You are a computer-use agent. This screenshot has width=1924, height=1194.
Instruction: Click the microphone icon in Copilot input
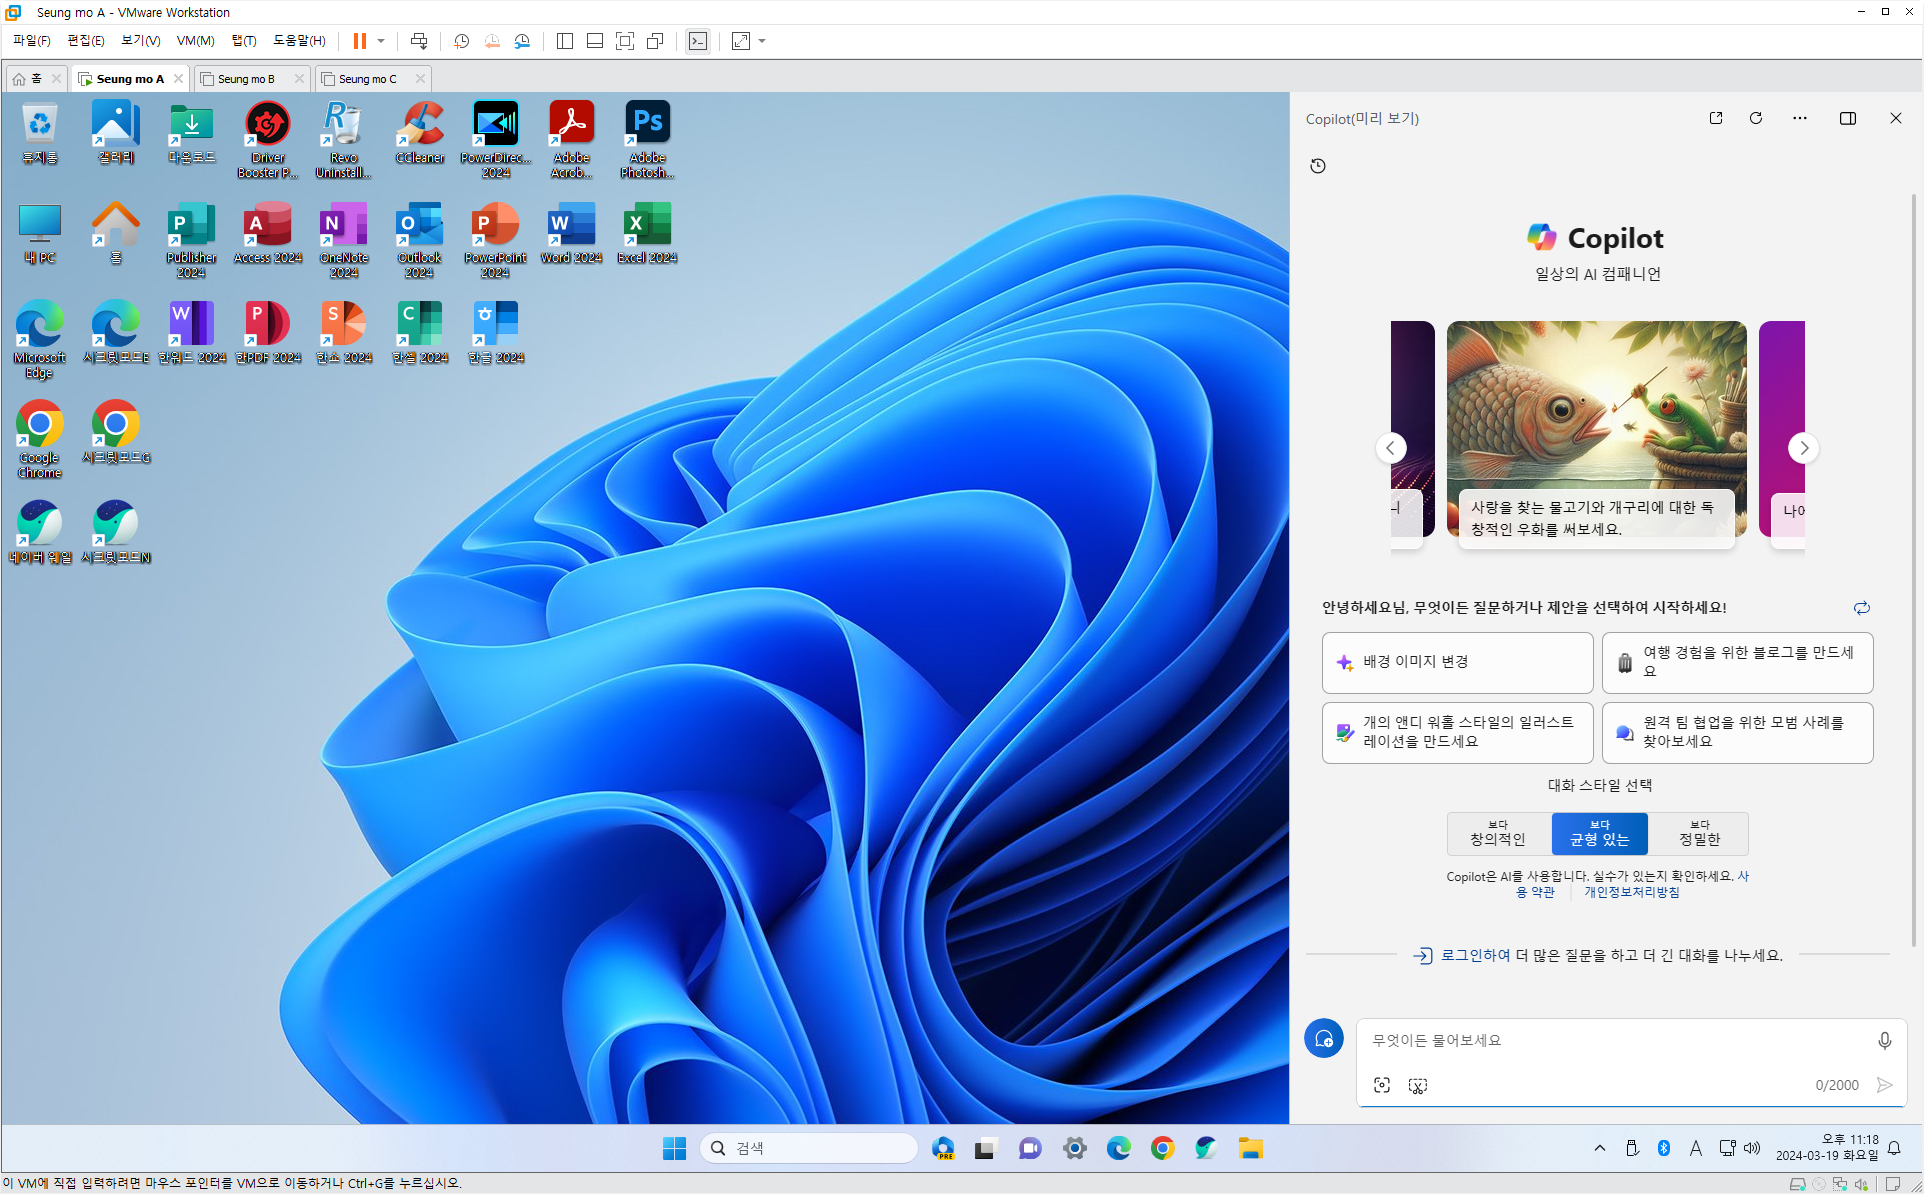coord(1884,1041)
